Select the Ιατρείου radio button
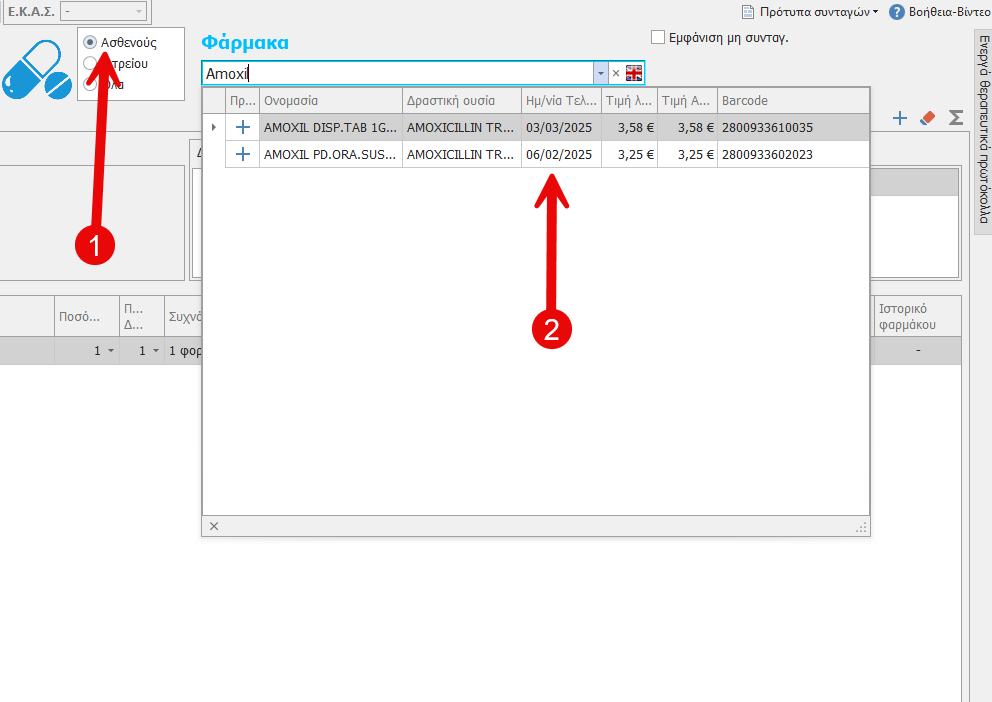This screenshot has height=702, width=992. [x=90, y=63]
